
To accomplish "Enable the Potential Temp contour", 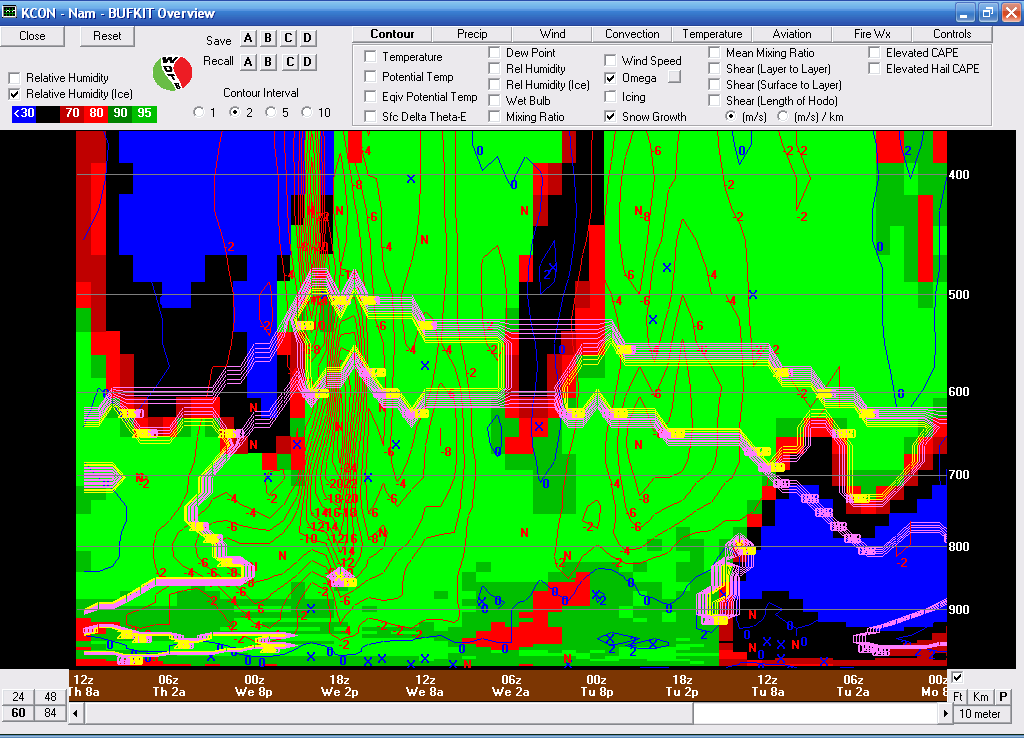I will pyautogui.click(x=370, y=76).
